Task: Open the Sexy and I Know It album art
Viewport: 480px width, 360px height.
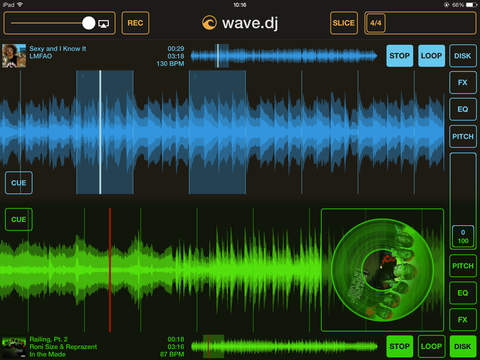Action: [x=14, y=56]
